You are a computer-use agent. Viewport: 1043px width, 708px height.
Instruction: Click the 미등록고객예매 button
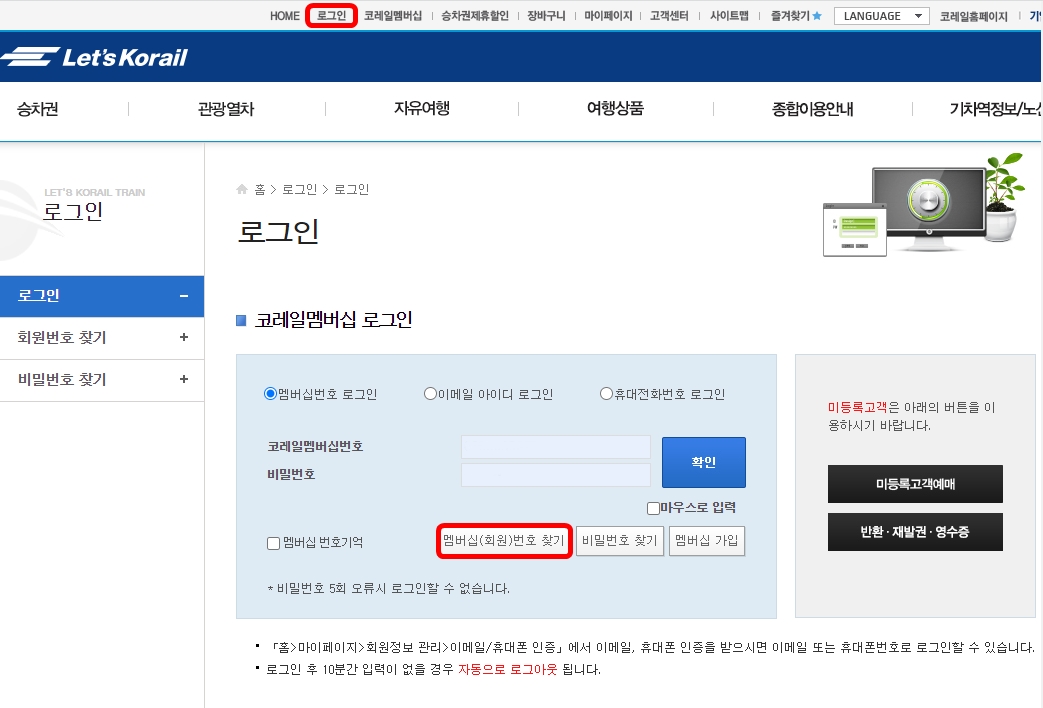(x=914, y=484)
